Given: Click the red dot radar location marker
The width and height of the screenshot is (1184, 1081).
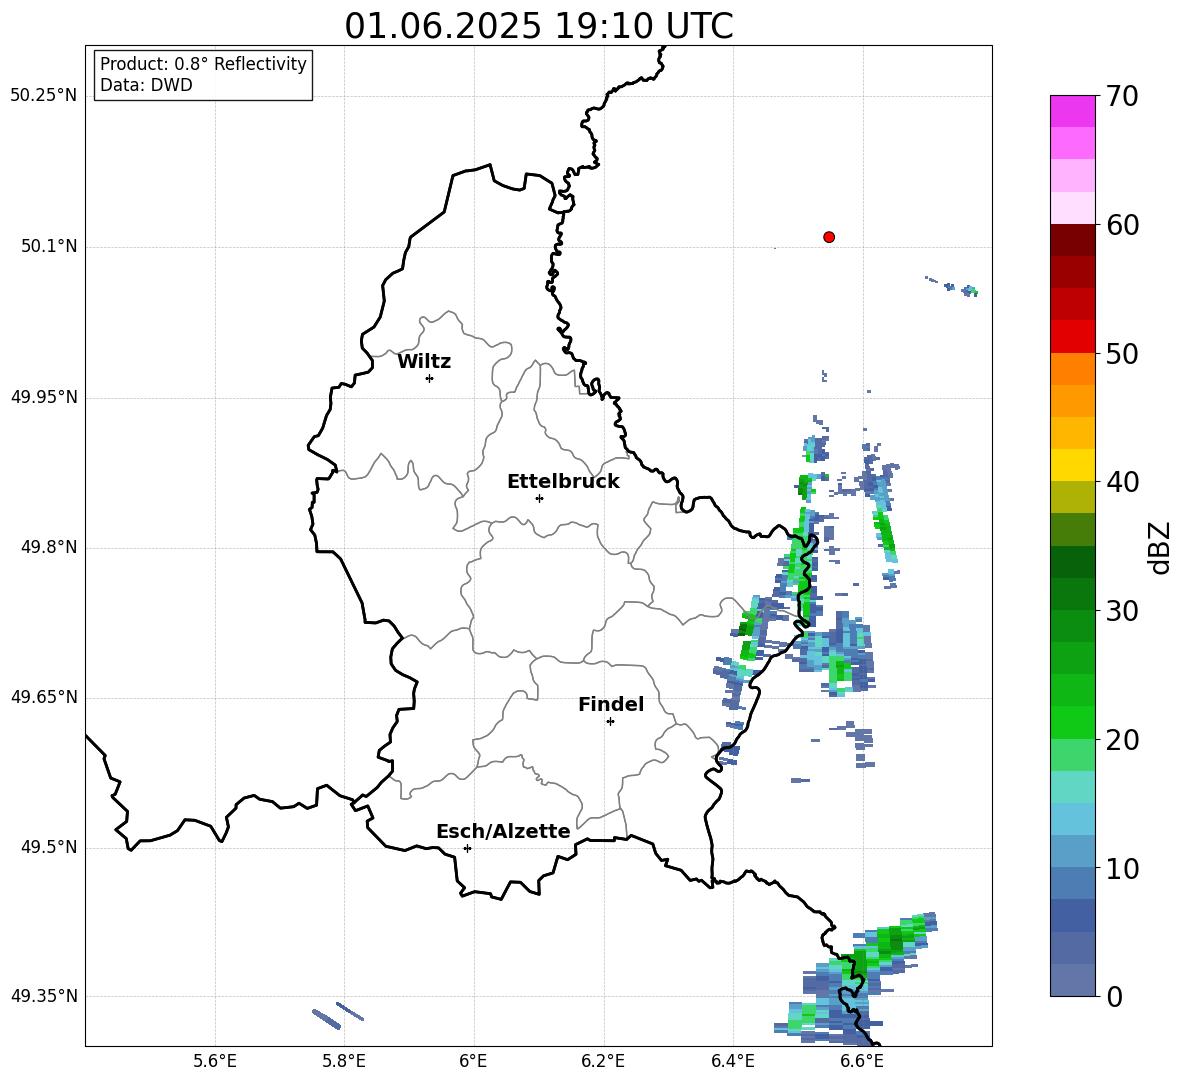Looking at the screenshot, I should 829,237.
